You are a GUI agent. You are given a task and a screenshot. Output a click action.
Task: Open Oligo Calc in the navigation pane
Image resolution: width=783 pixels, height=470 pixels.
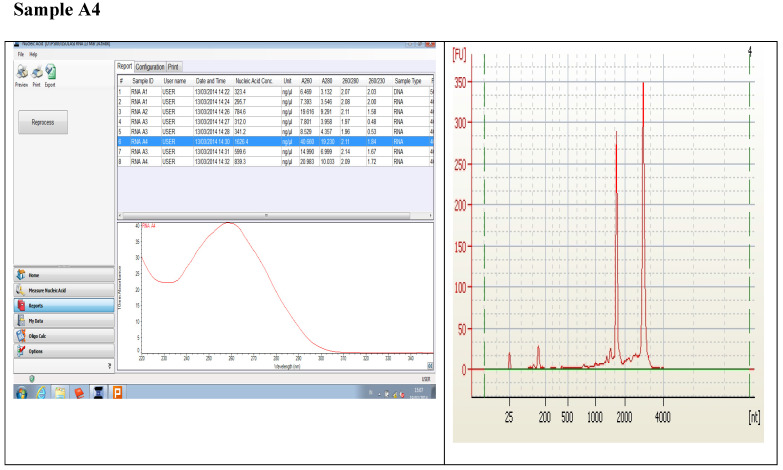[64, 336]
